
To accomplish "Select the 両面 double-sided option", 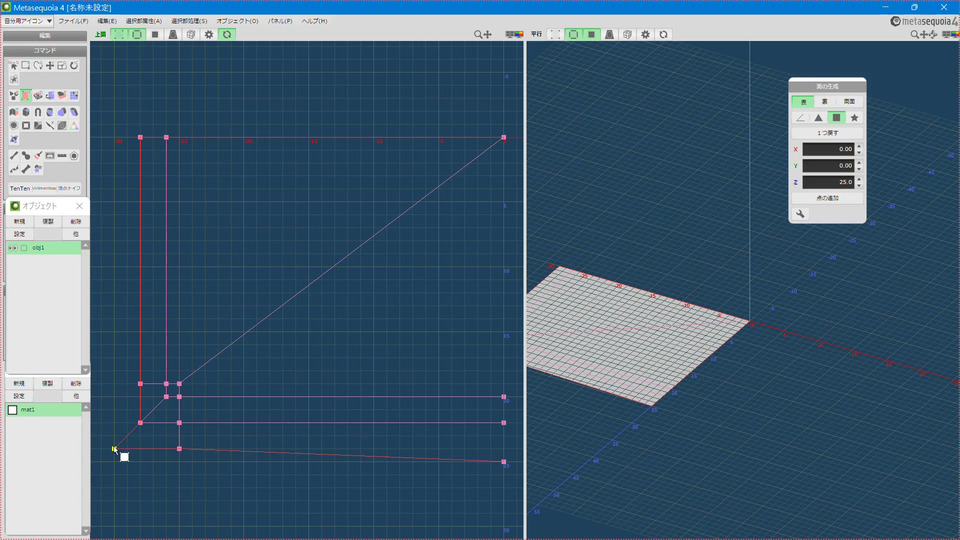I will tap(850, 101).
